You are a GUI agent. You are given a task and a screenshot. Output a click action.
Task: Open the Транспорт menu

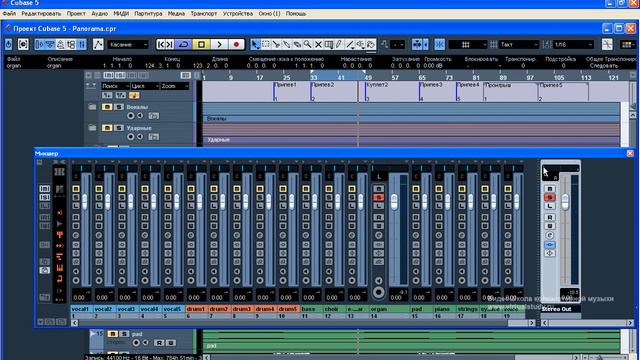pyautogui.click(x=204, y=13)
